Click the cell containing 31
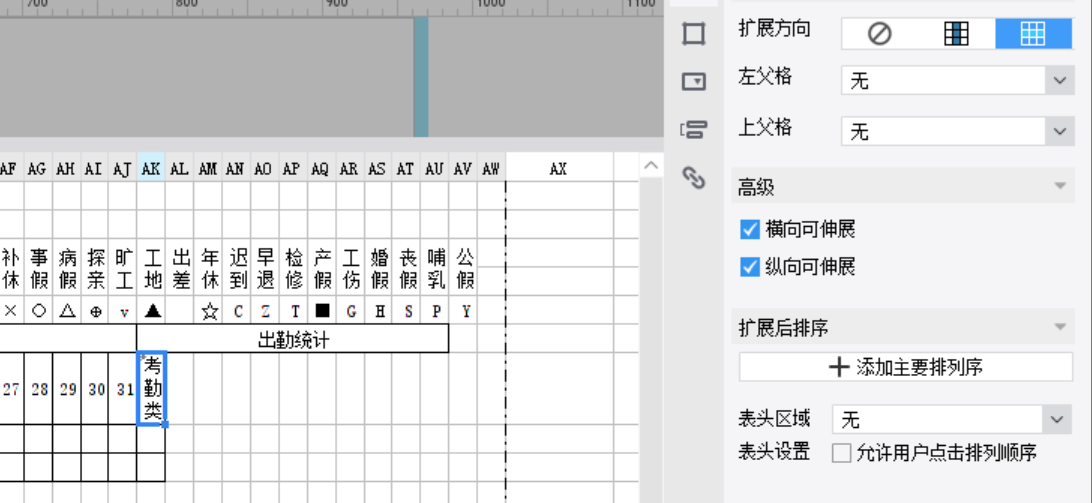The image size is (1092, 503). coord(123,389)
